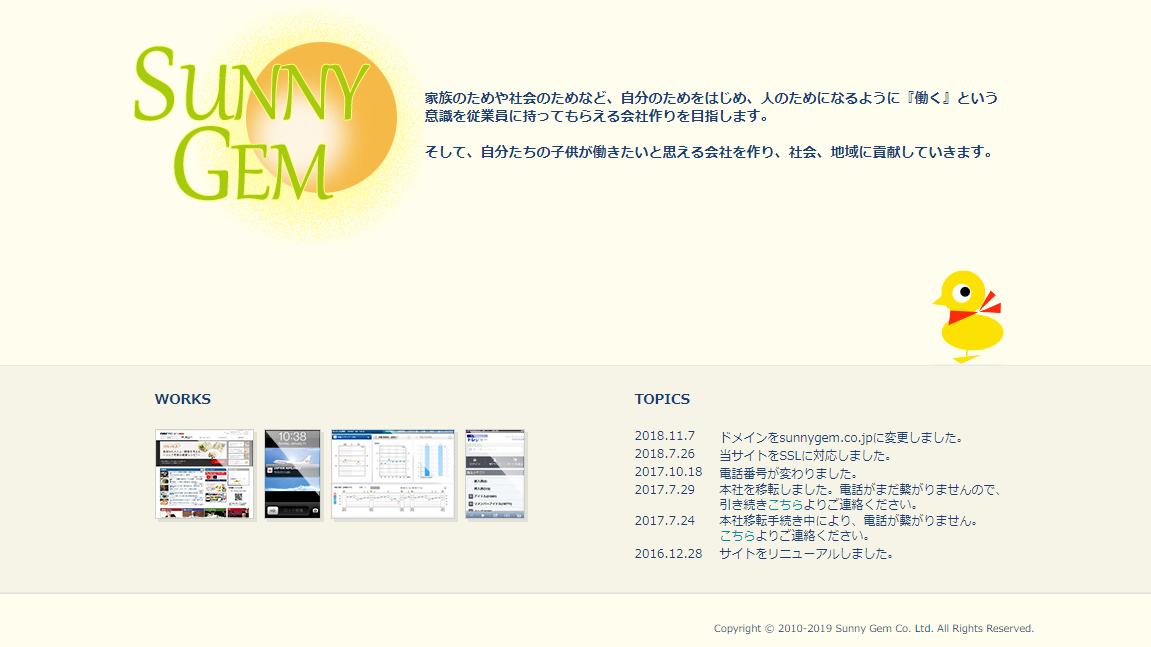
Task: Open the first WORKS website thumbnail
Action: pos(204,474)
